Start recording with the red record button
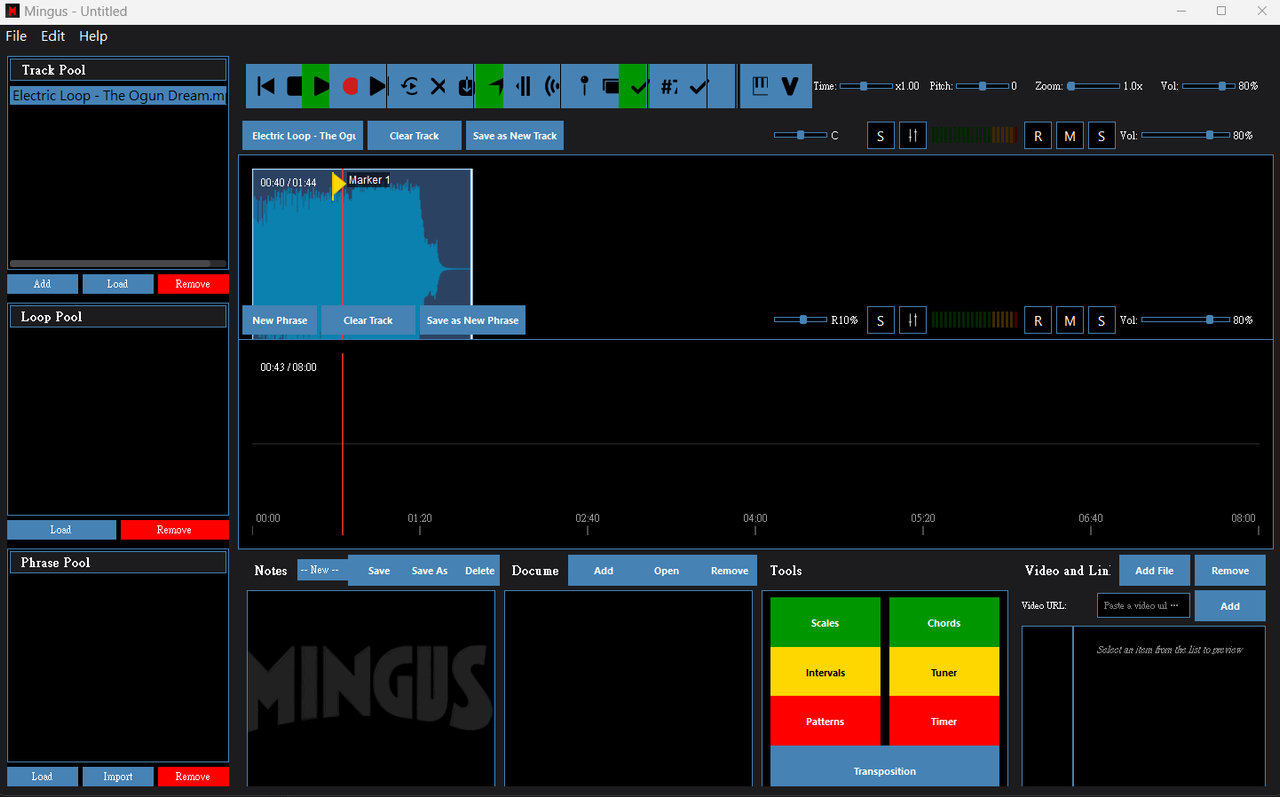This screenshot has height=797, width=1280. [350, 87]
